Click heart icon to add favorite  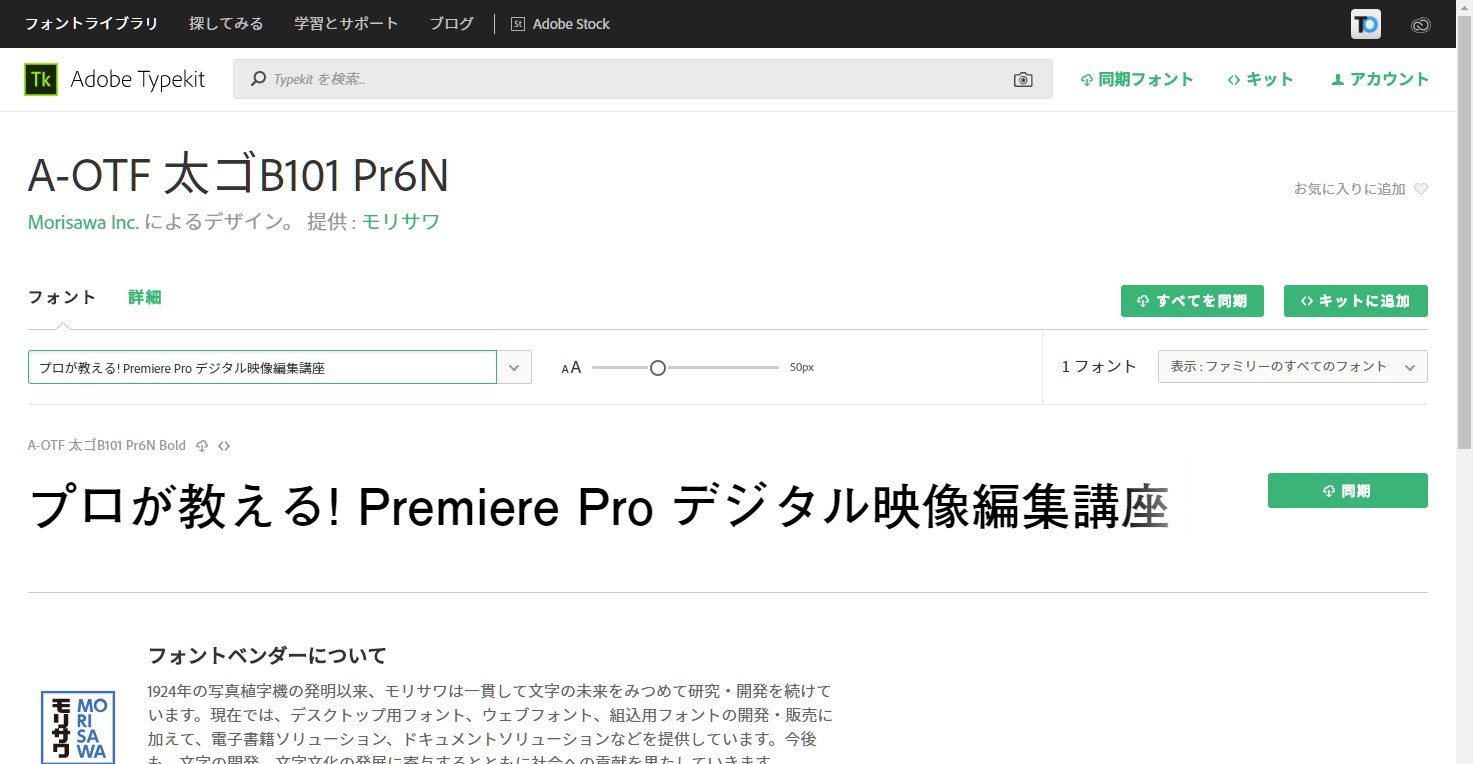click(1421, 189)
